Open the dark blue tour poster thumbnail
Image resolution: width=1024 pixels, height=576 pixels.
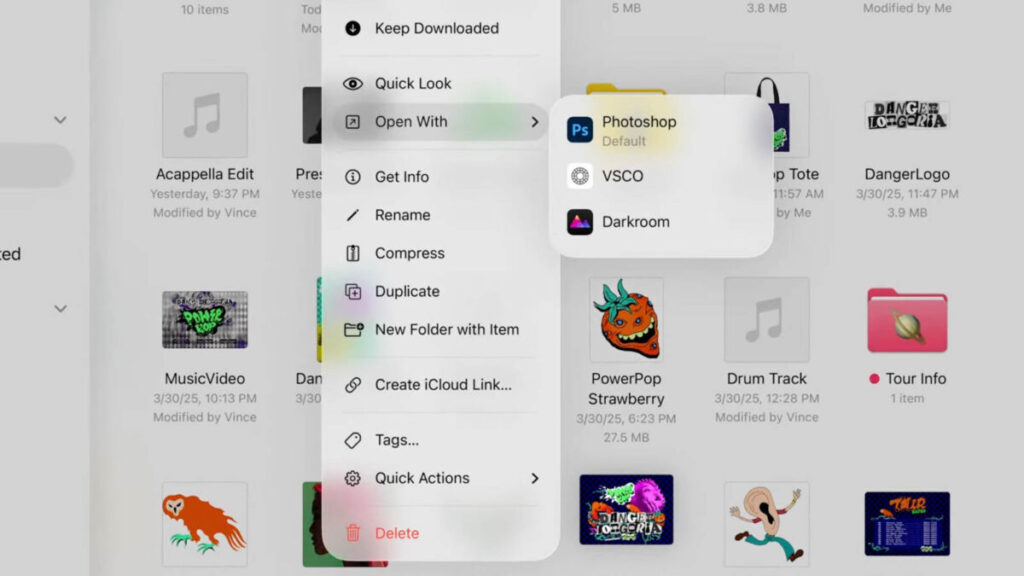pos(907,524)
